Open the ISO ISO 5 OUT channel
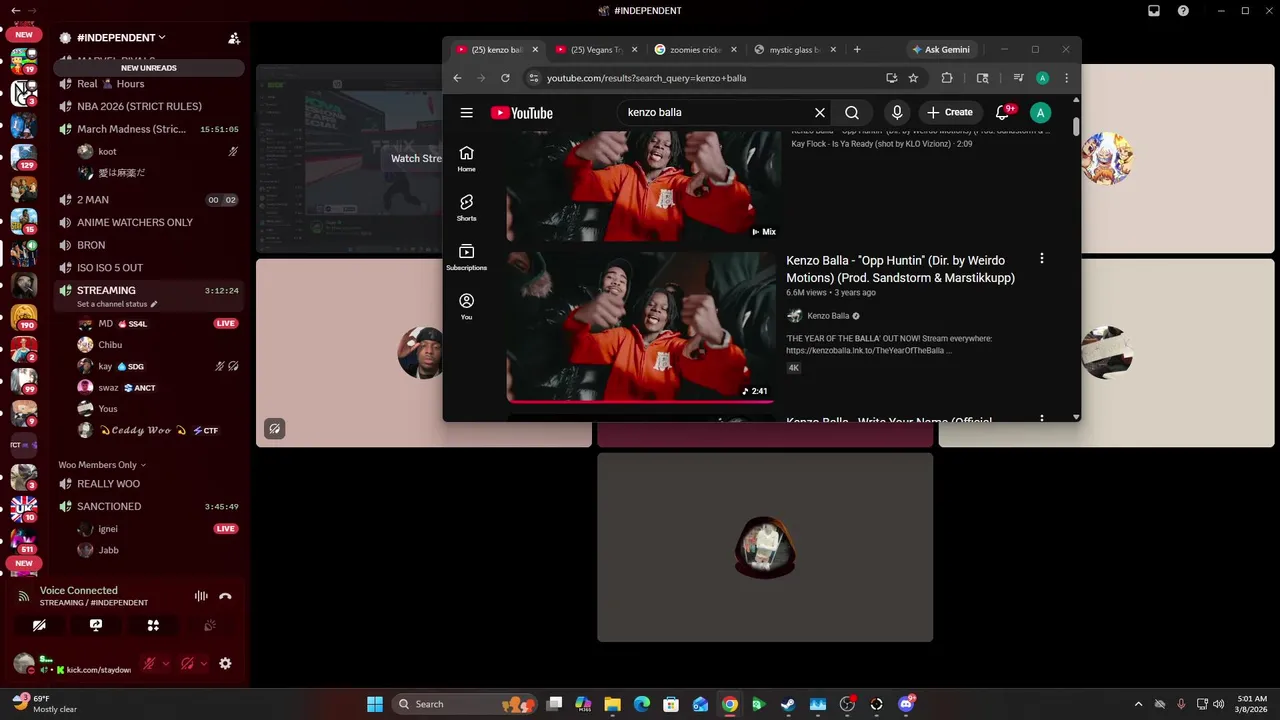 point(149,268)
